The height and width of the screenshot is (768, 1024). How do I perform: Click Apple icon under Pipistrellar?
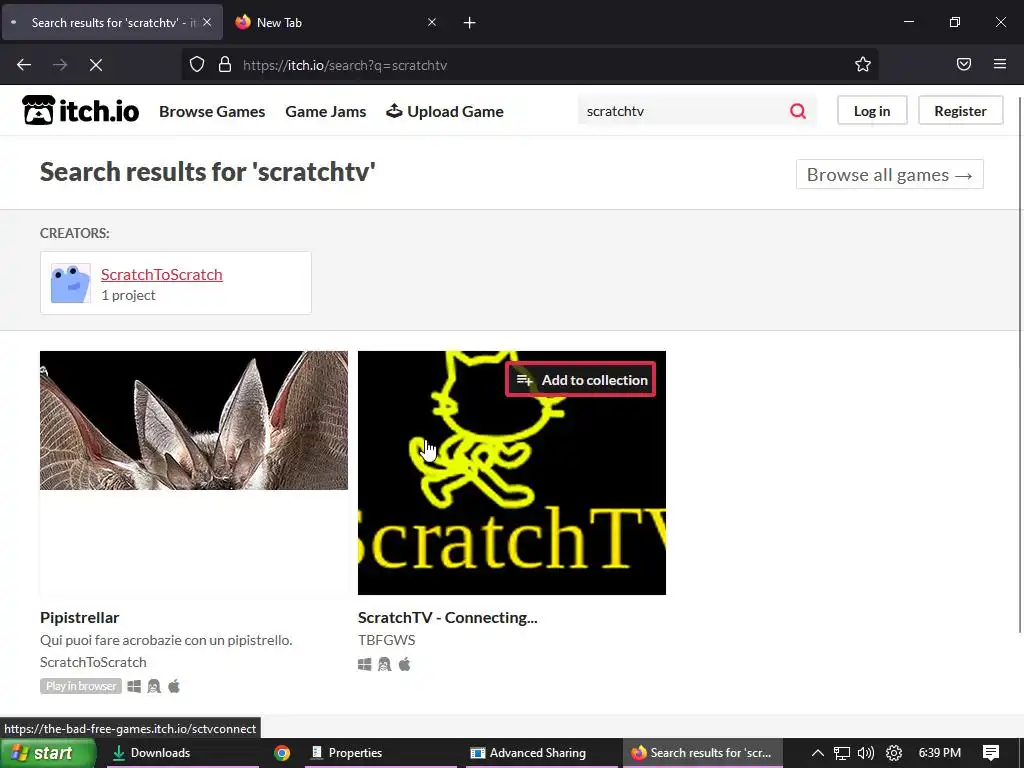pyautogui.click(x=174, y=686)
